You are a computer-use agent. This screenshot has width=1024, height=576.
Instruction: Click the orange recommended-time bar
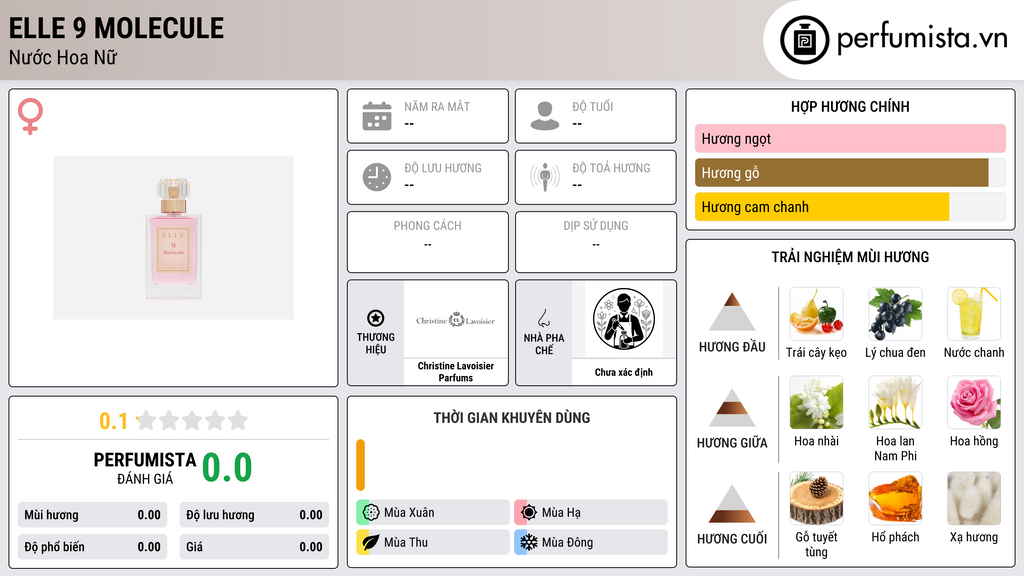pyautogui.click(x=360, y=465)
